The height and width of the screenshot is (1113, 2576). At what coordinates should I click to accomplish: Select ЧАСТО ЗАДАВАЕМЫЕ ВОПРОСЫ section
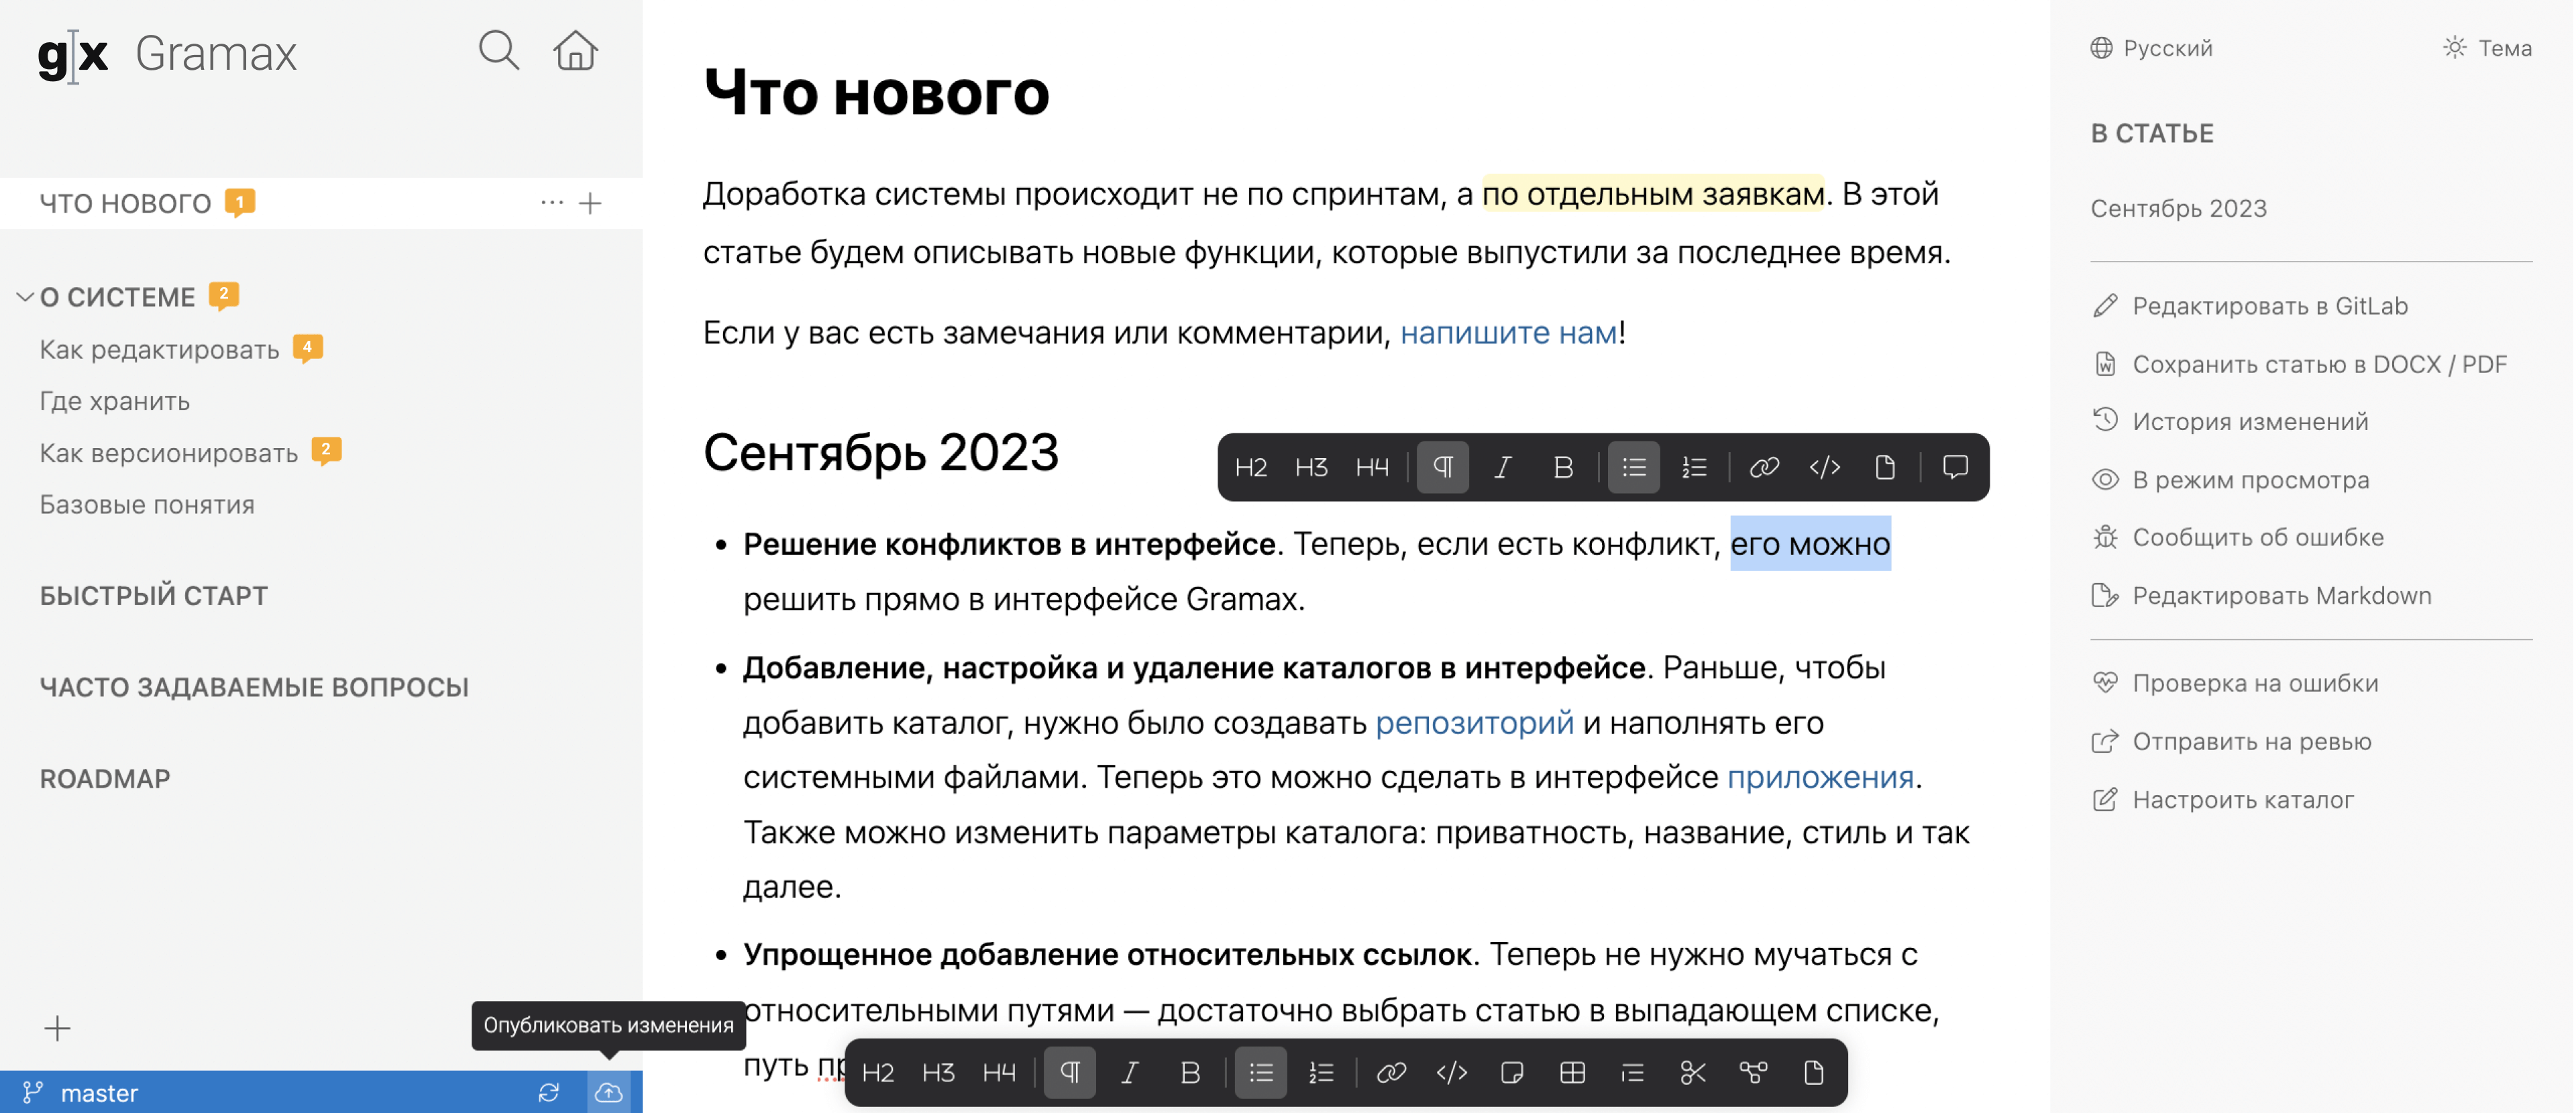[x=254, y=687]
